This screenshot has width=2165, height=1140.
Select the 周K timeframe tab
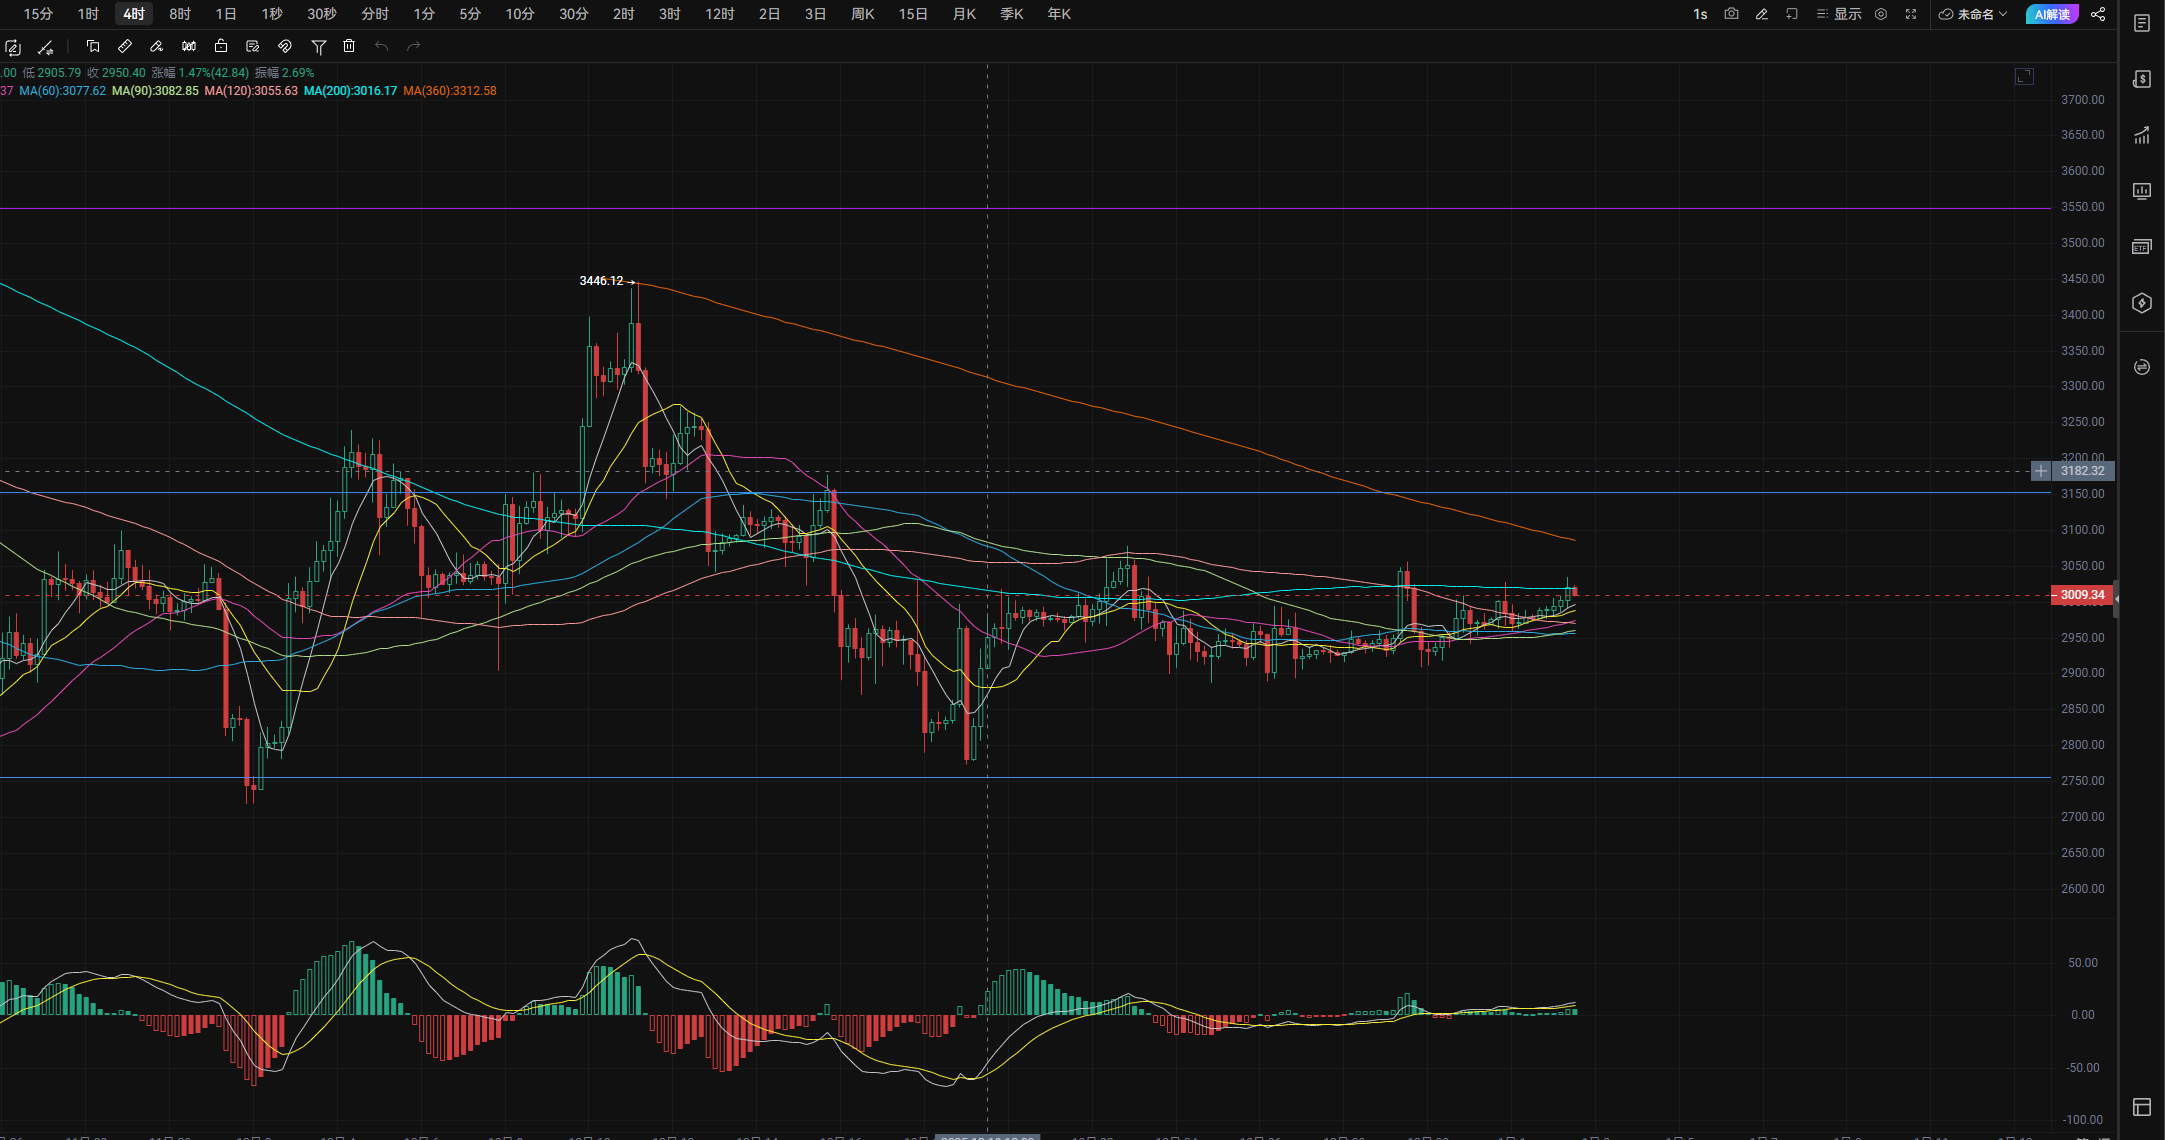coord(862,14)
